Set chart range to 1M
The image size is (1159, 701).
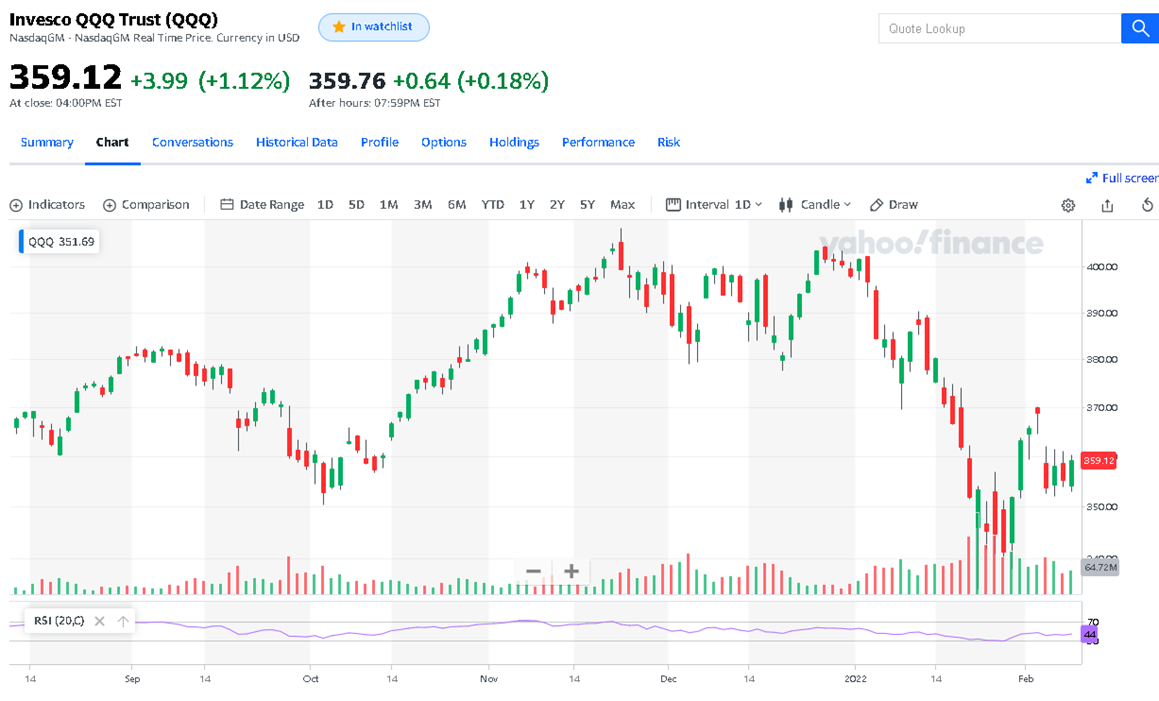(x=389, y=205)
